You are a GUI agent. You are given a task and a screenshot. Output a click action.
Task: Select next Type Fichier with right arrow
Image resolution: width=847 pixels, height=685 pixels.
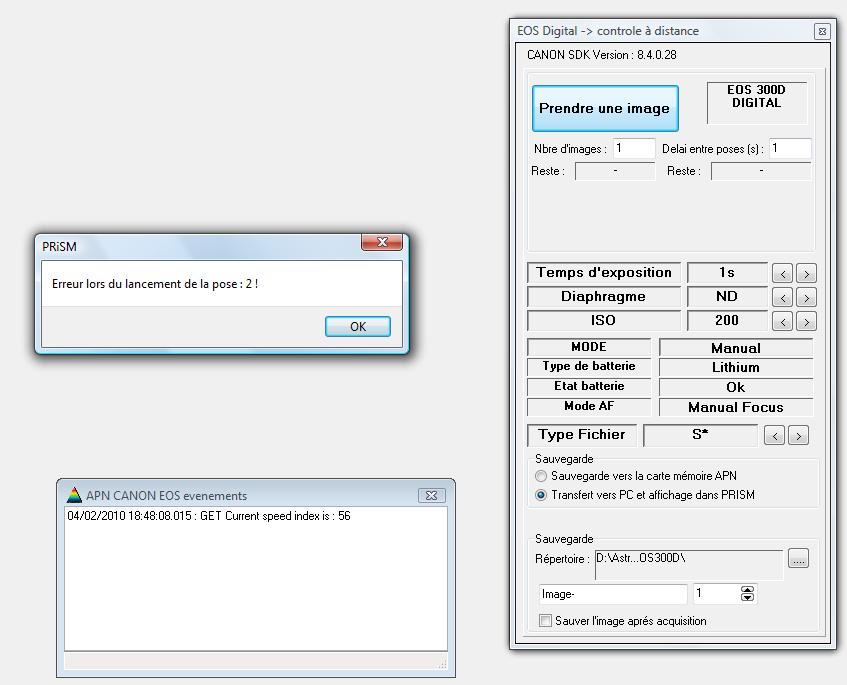[x=798, y=435]
